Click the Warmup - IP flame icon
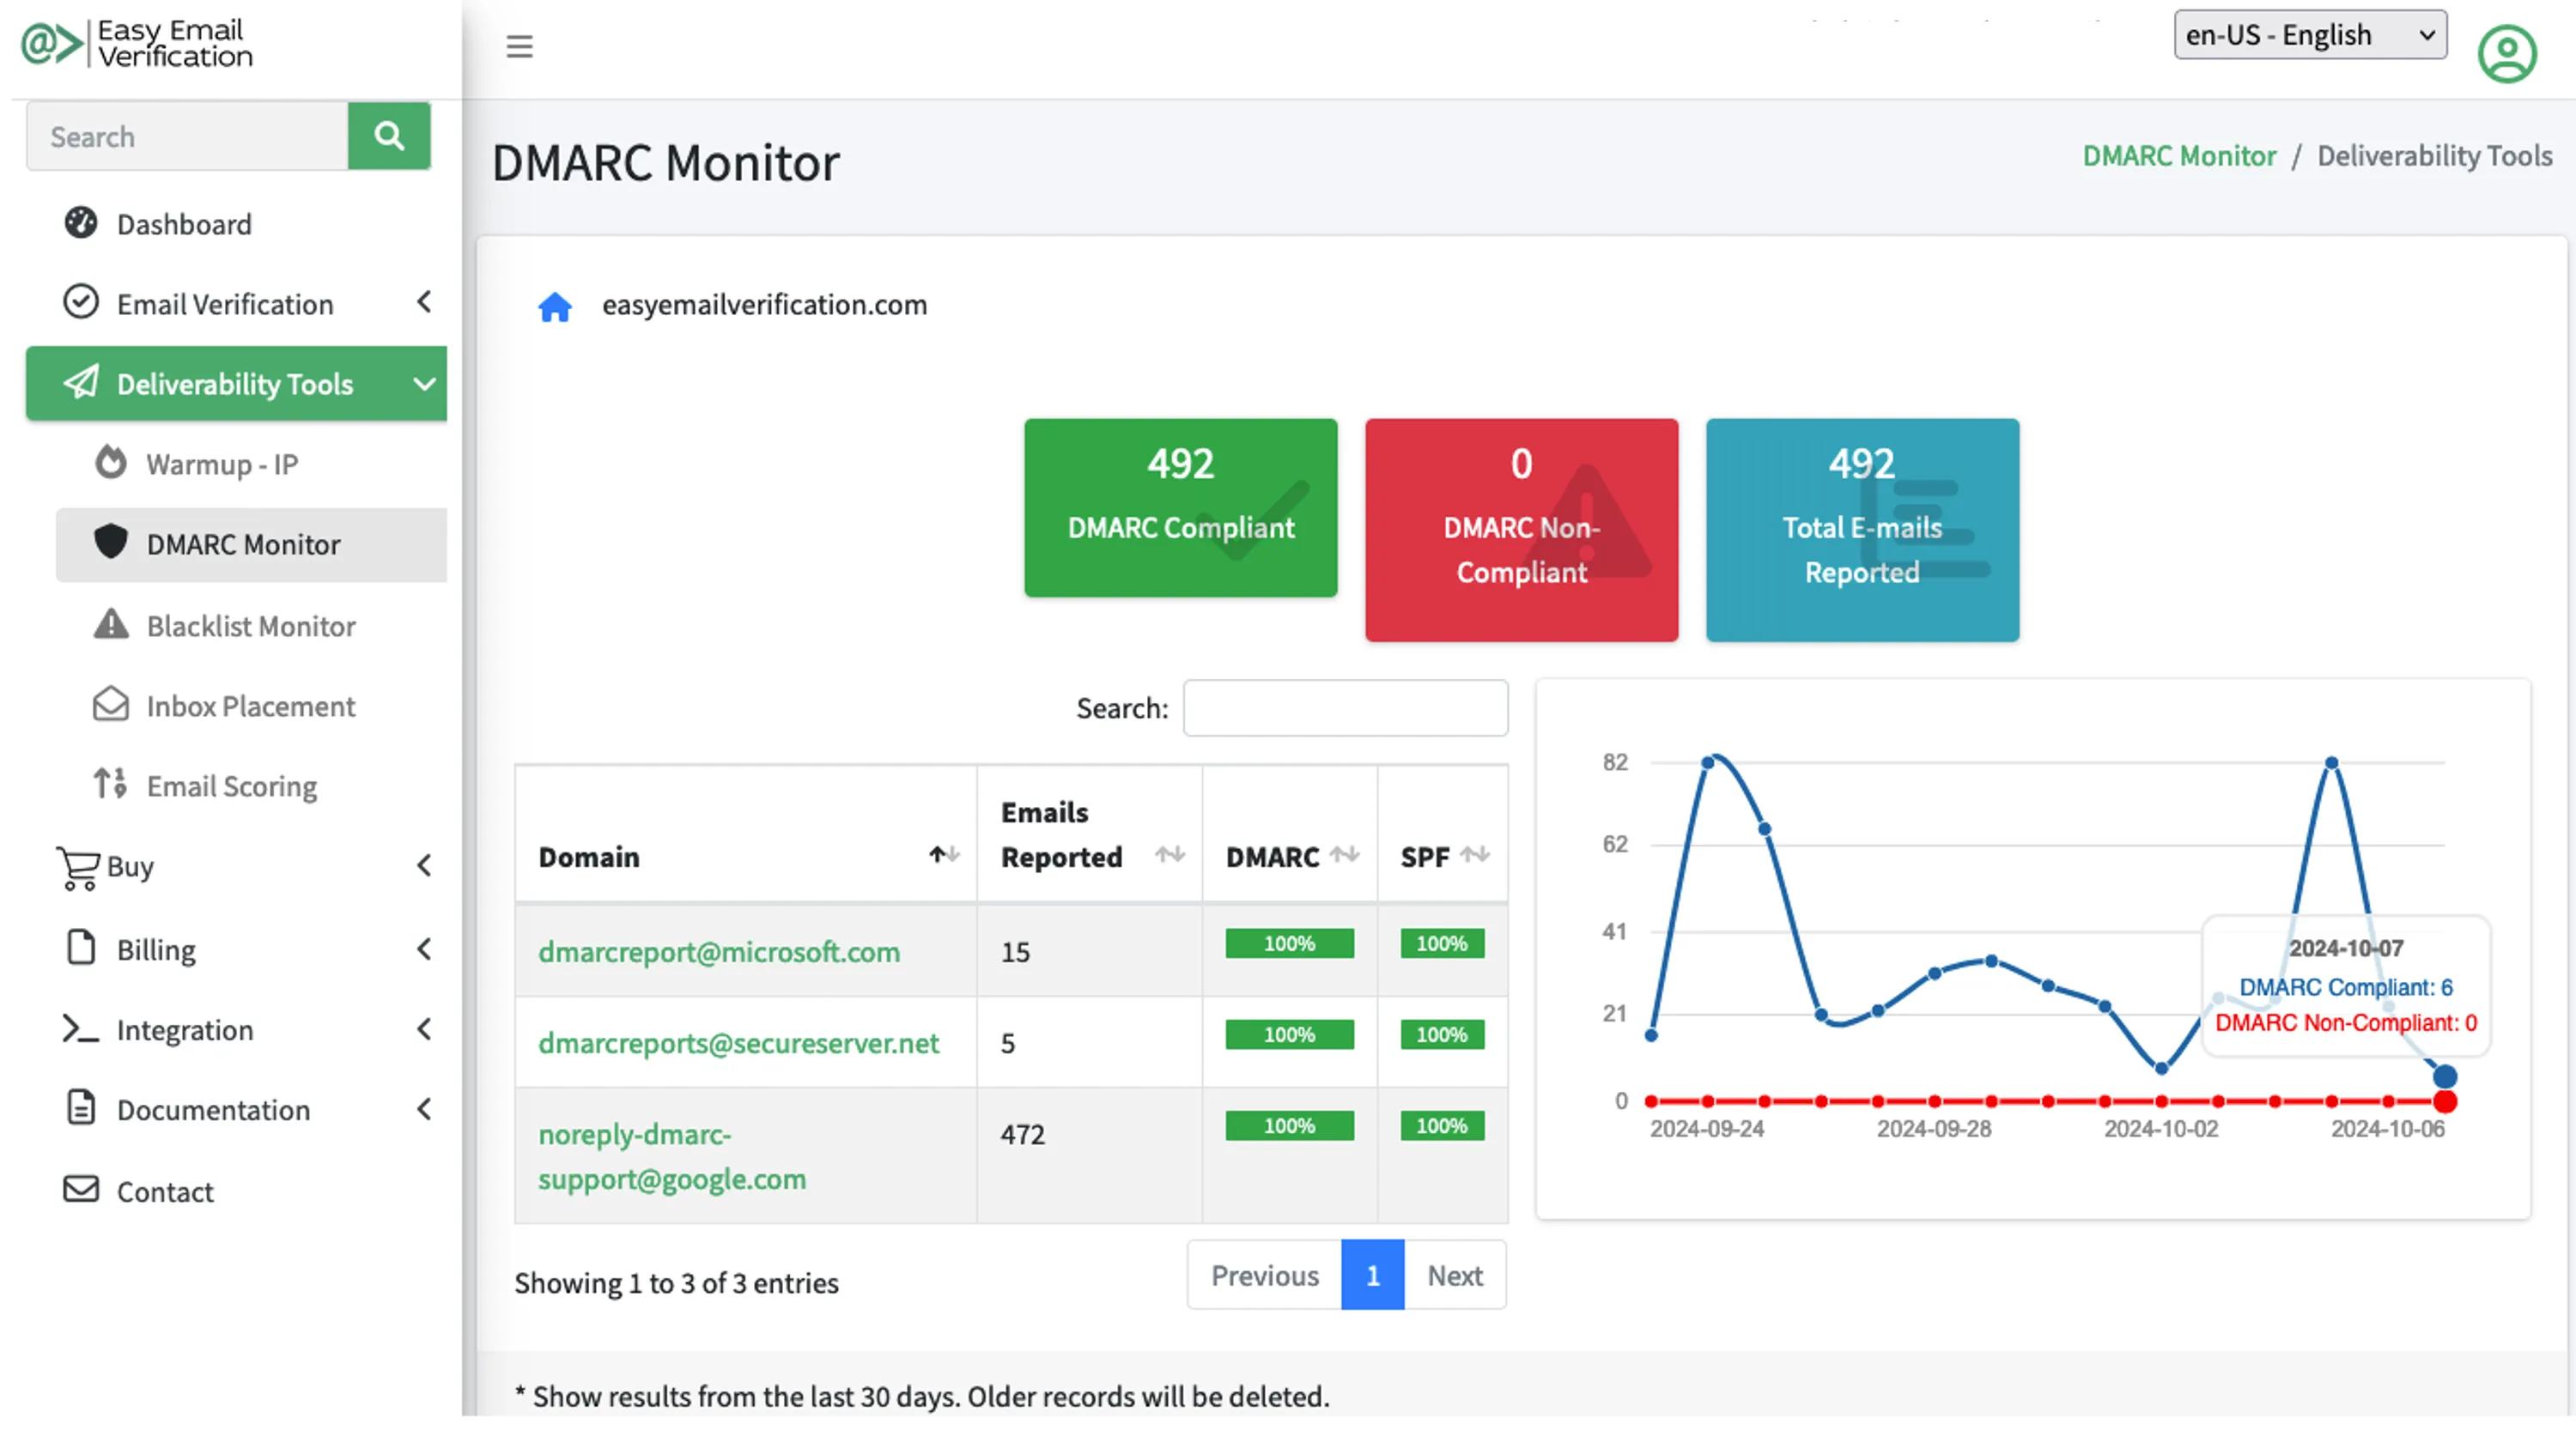This screenshot has width=2576, height=1449. coord(111,463)
